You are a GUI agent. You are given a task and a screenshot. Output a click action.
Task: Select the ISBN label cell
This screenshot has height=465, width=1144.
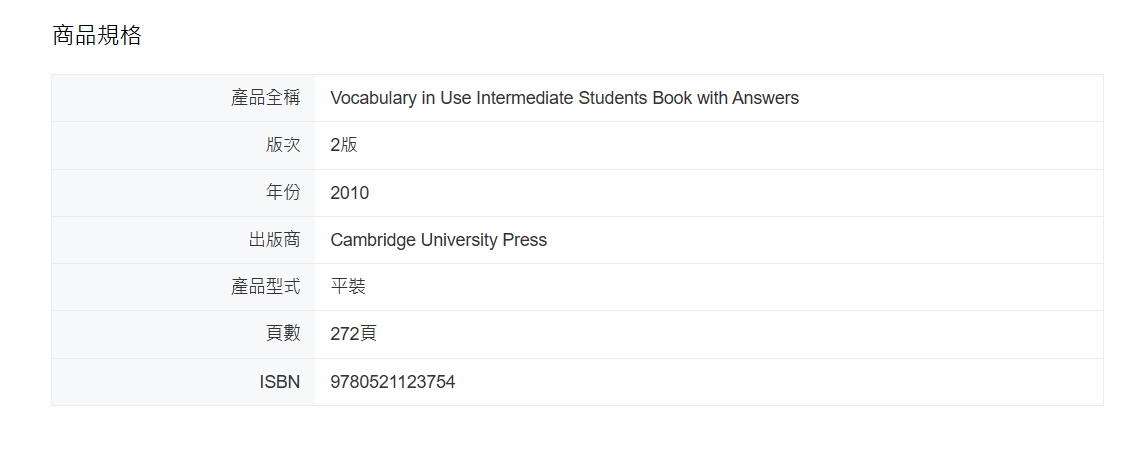pyautogui.click(x=183, y=382)
